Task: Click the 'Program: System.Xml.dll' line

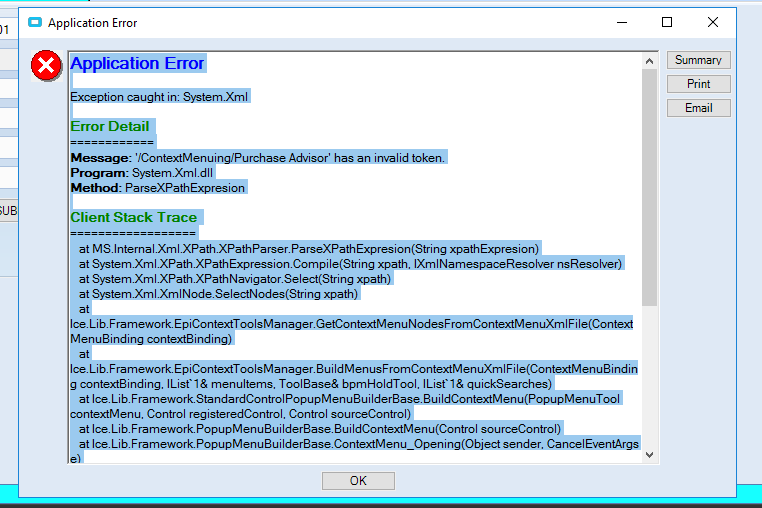Action: (142, 173)
